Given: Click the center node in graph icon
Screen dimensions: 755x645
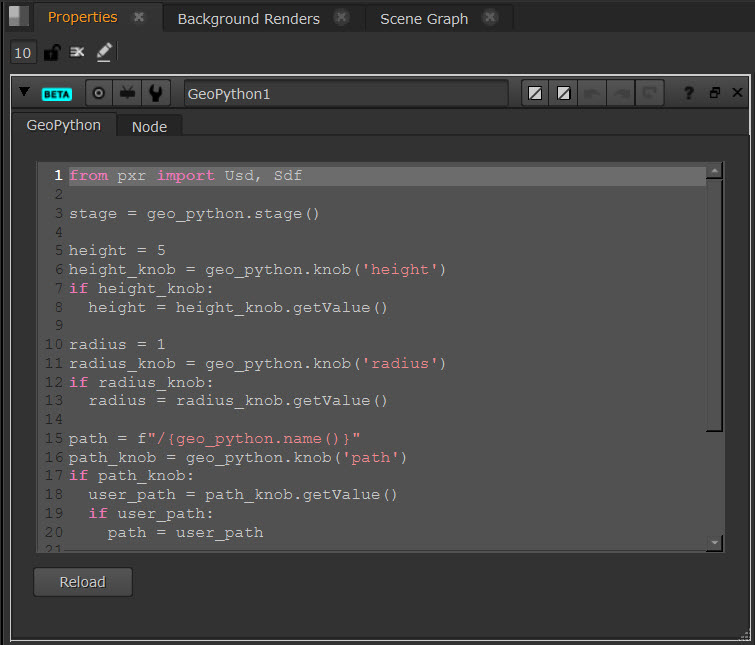Looking at the screenshot, I should click(x=99, y=93).
